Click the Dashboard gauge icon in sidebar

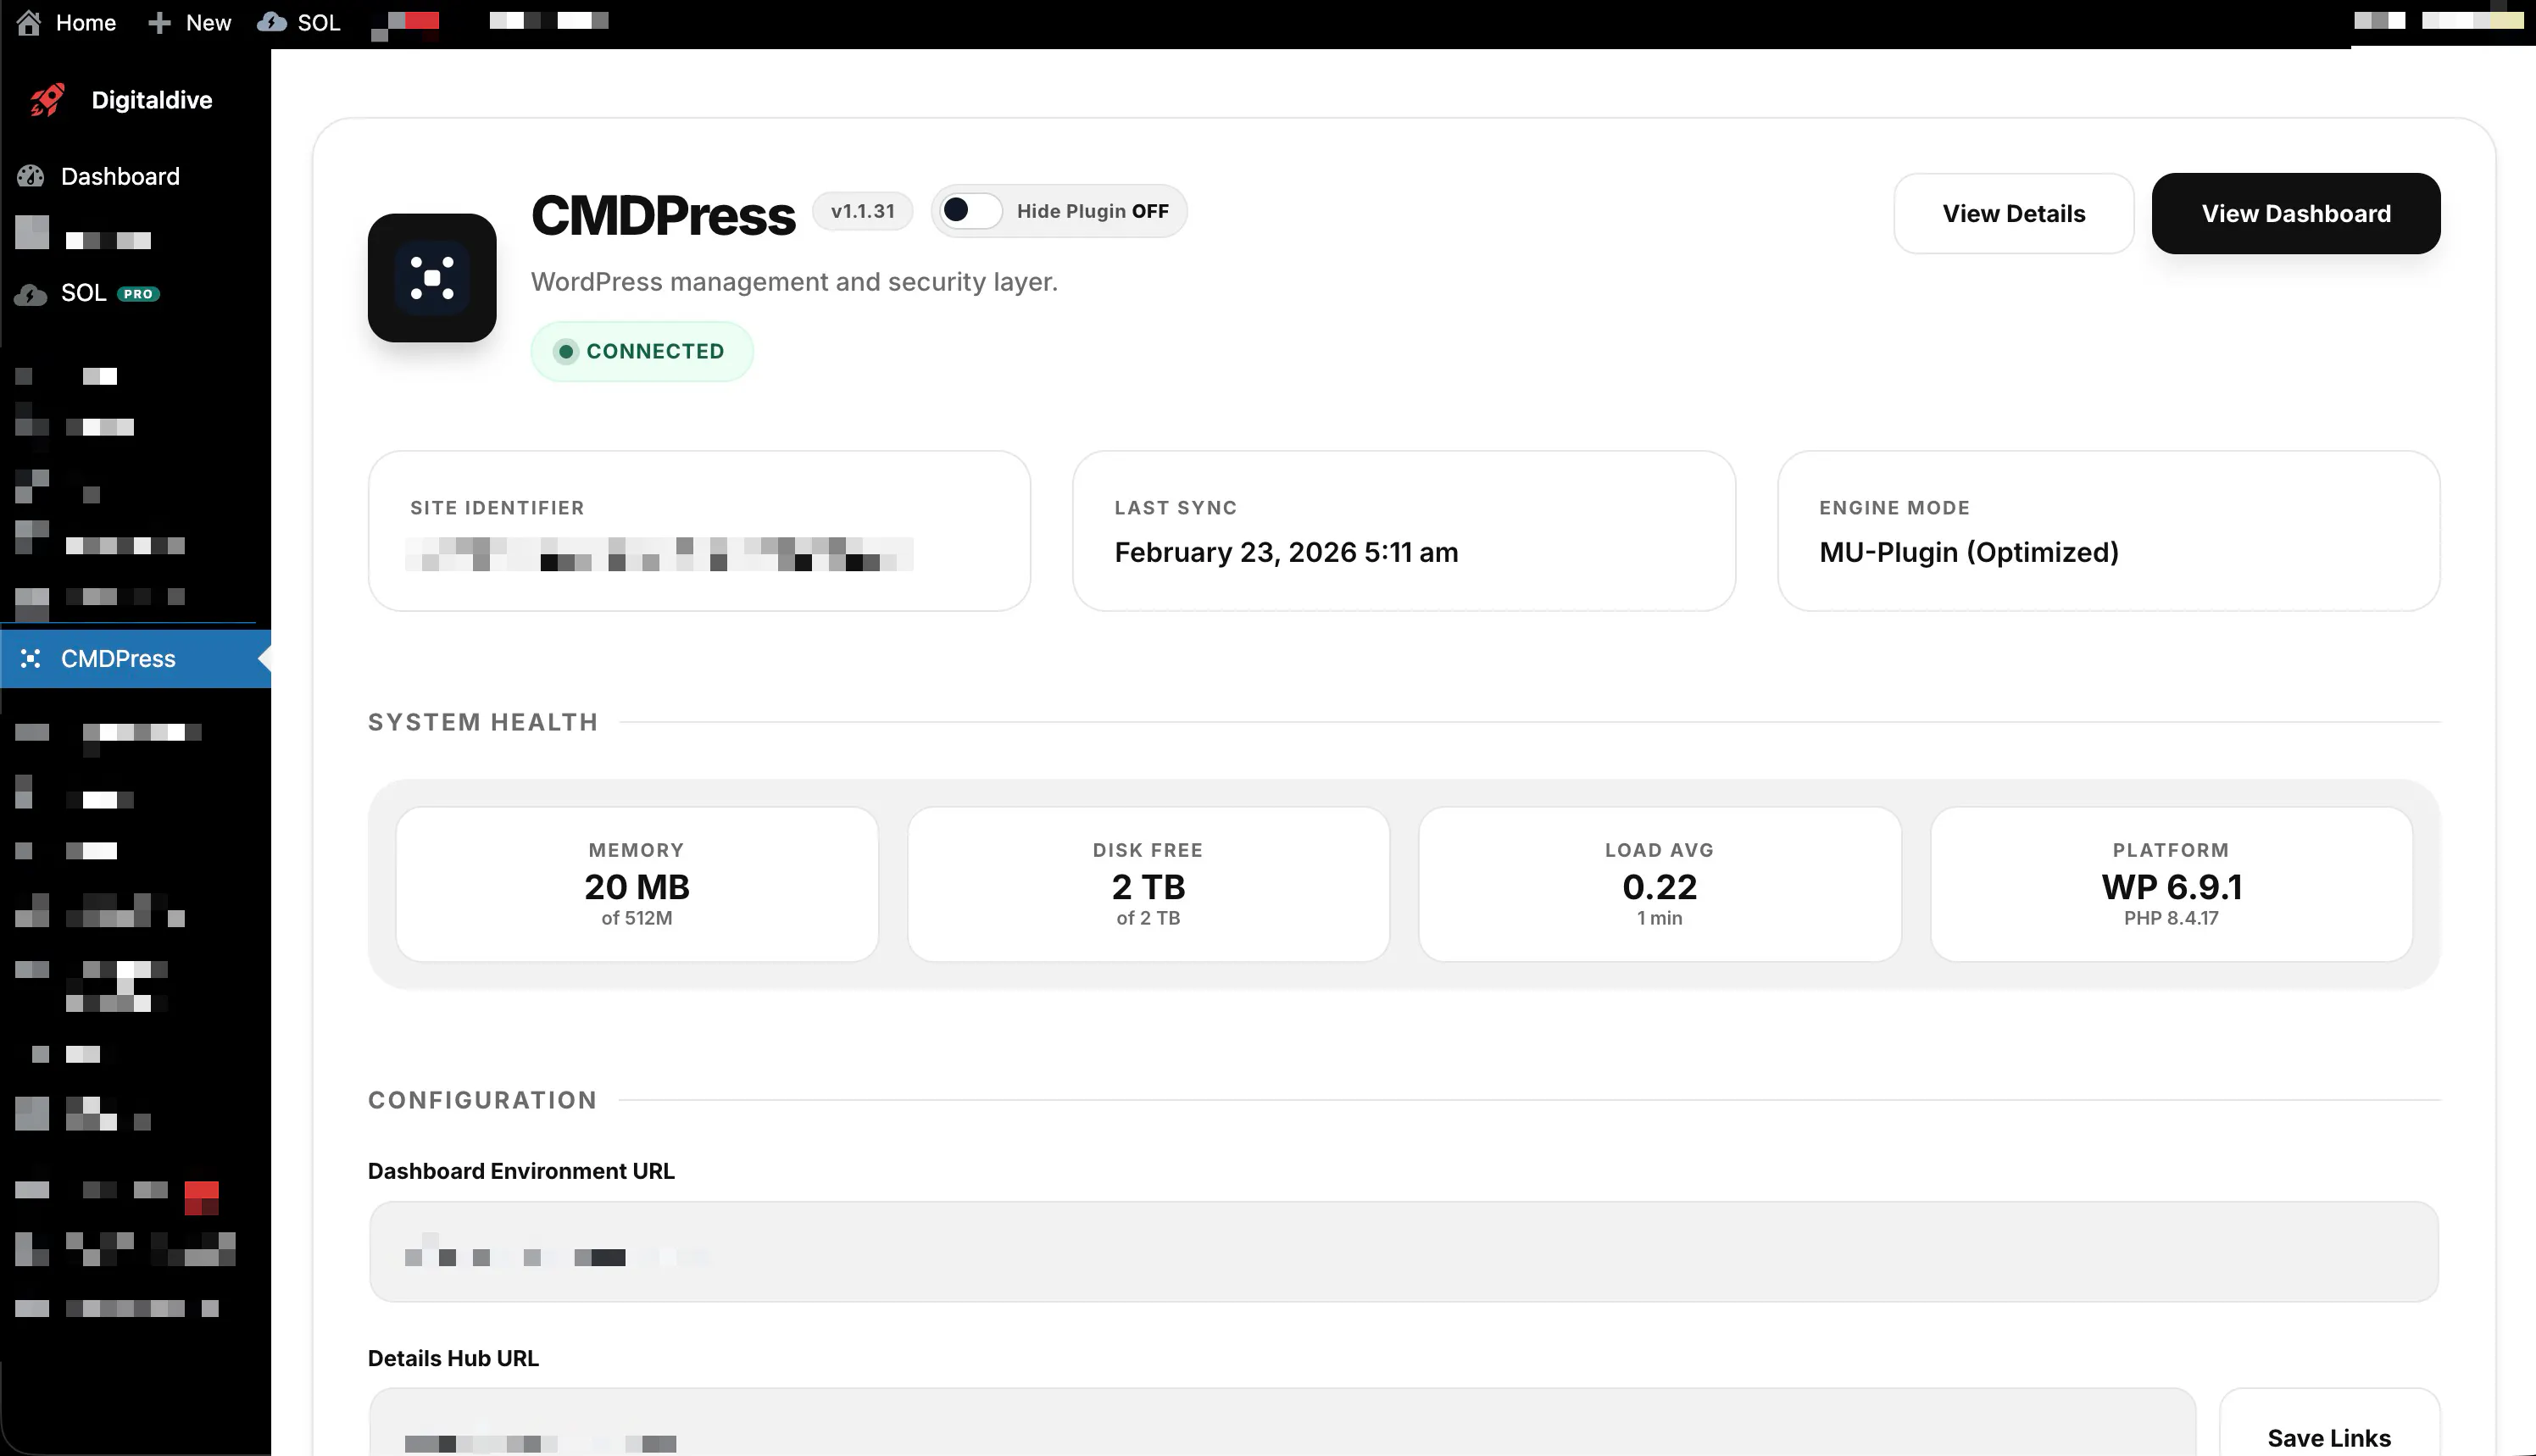(31, 176)
